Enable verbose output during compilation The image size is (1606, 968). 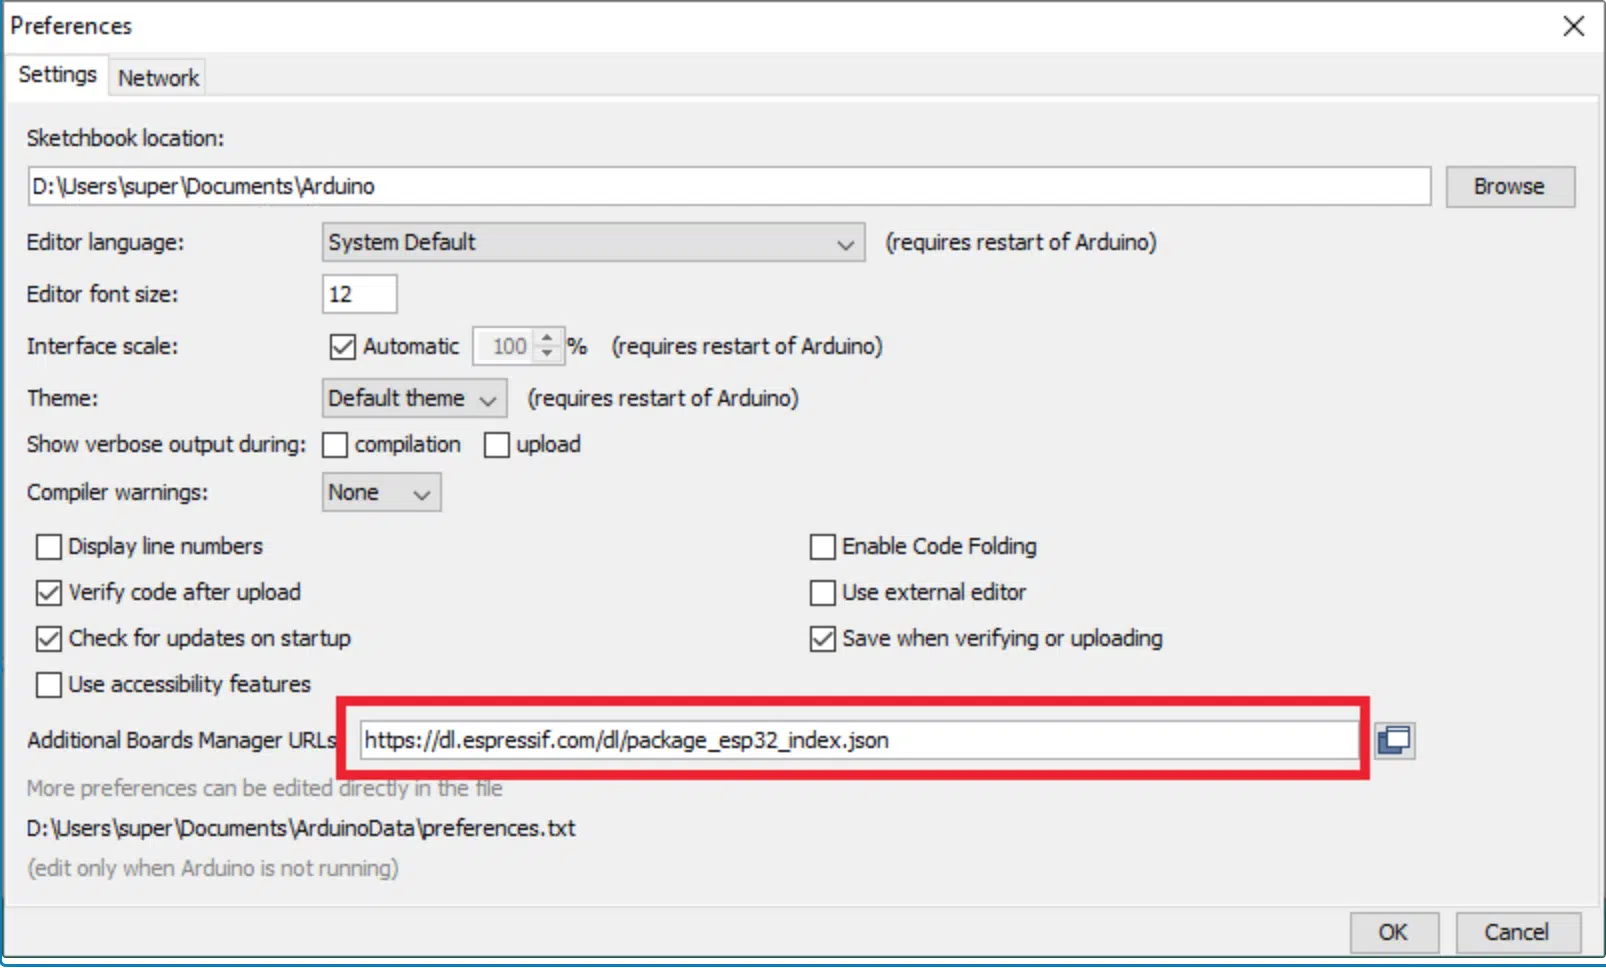[335, 445]
